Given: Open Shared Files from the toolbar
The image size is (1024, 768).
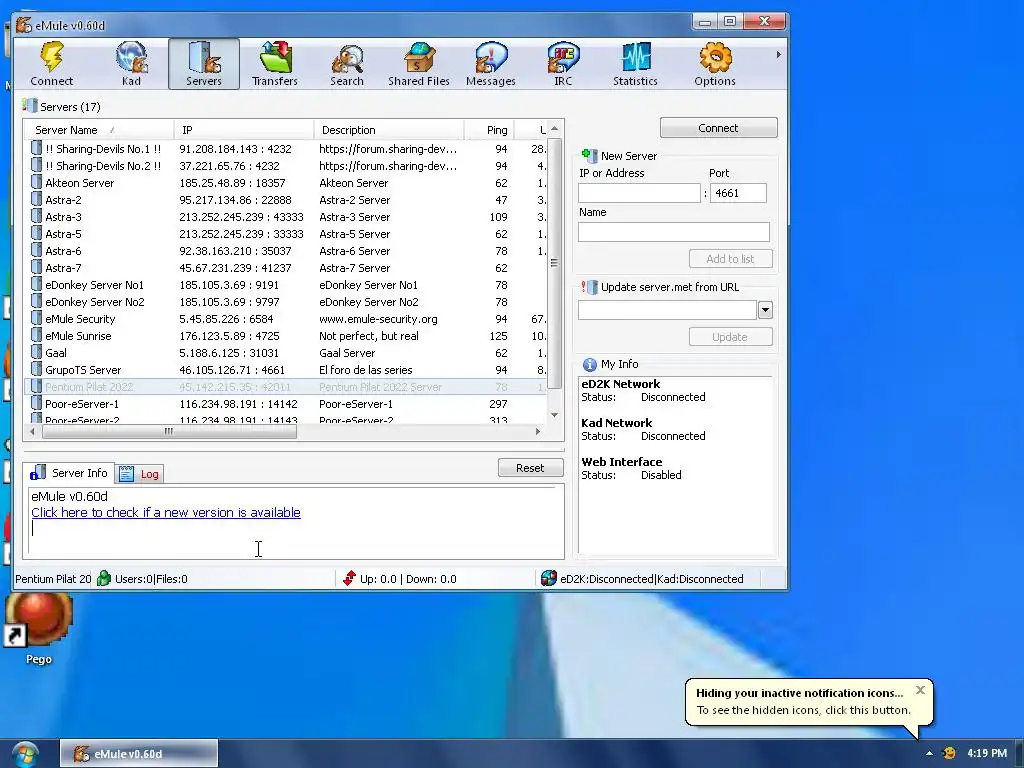Looking at the screenshot, I should (x=419, y=64).
